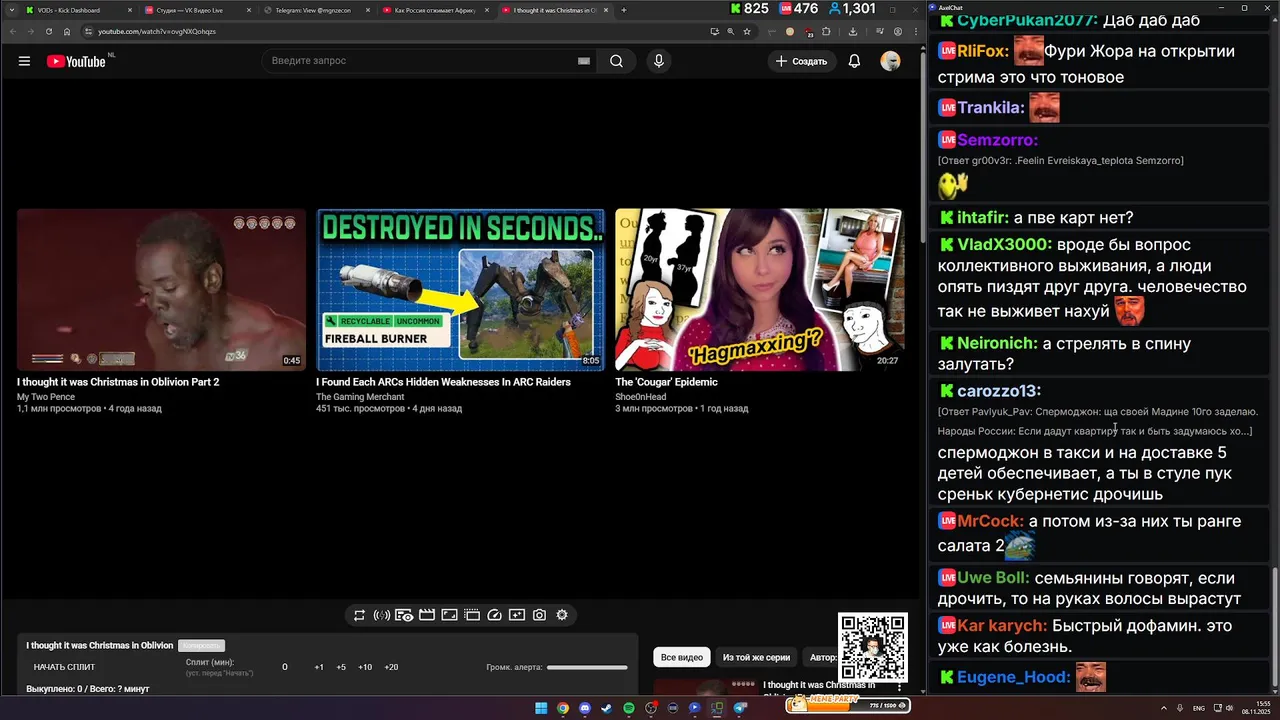Open YouTube notifications bell

[x=854, y=61]
